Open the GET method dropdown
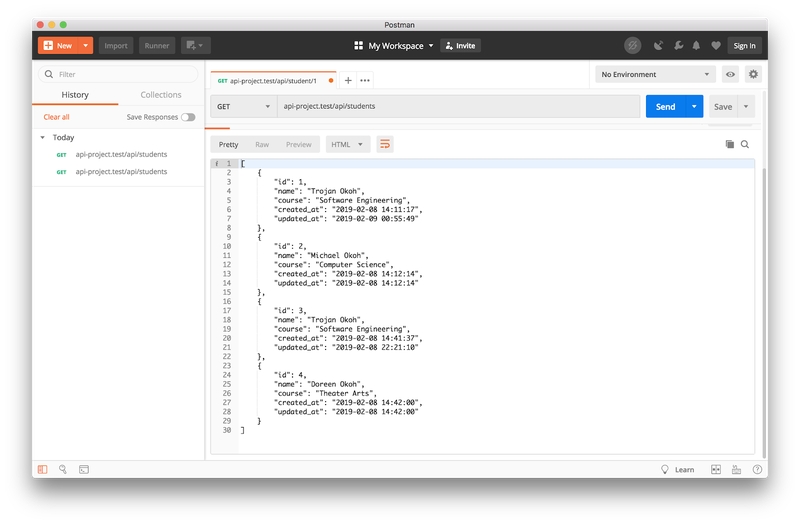Image resolution: width=800 pixels, height=524 pixels. click(x=243, y=106)
